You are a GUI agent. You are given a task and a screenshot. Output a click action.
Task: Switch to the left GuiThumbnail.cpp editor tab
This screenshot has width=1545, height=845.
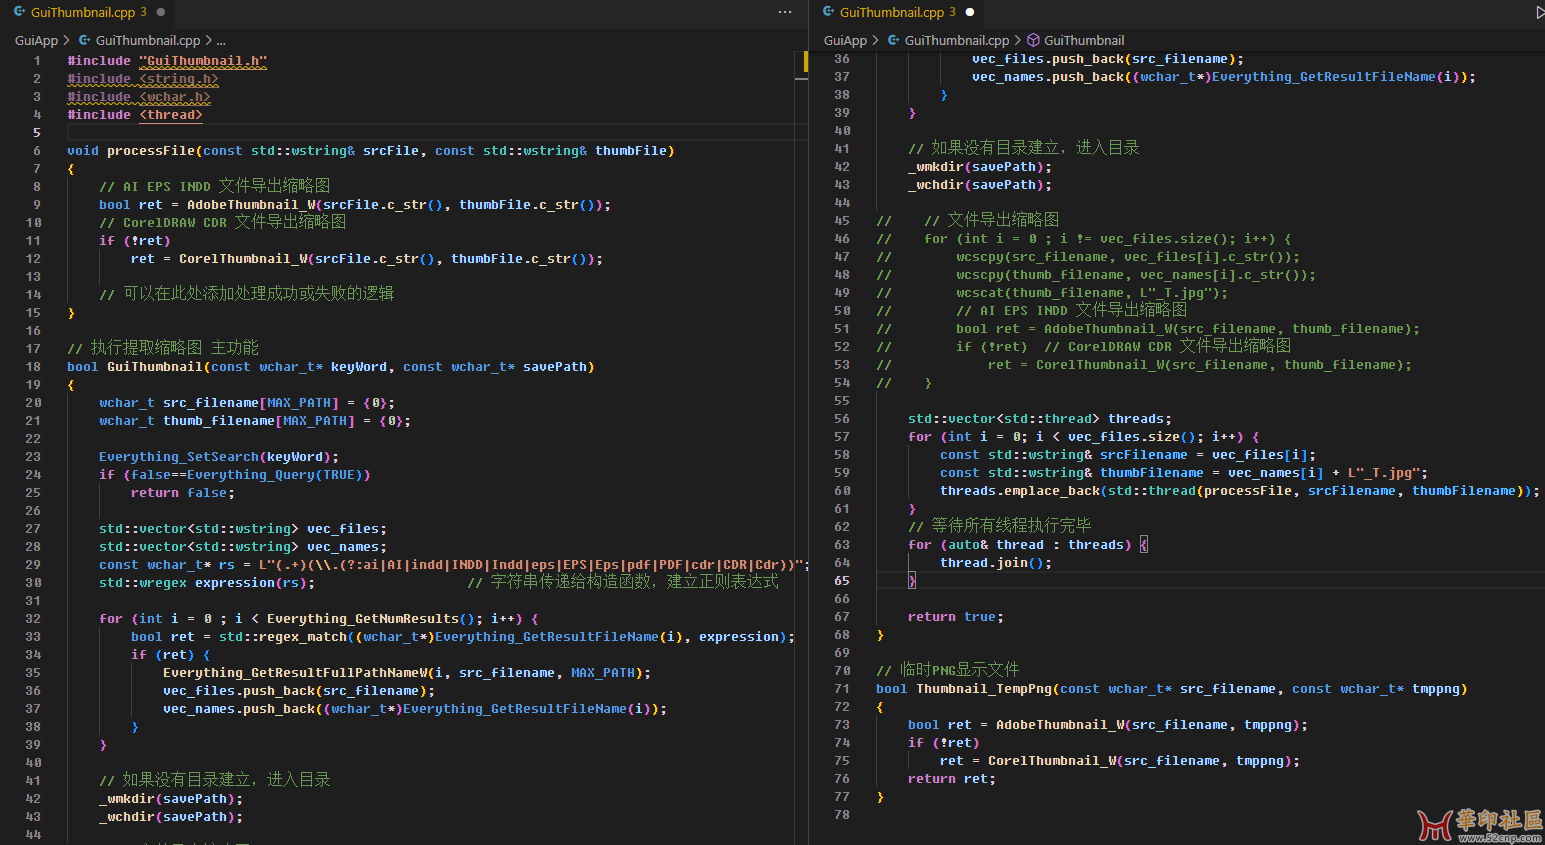(88, 12)
